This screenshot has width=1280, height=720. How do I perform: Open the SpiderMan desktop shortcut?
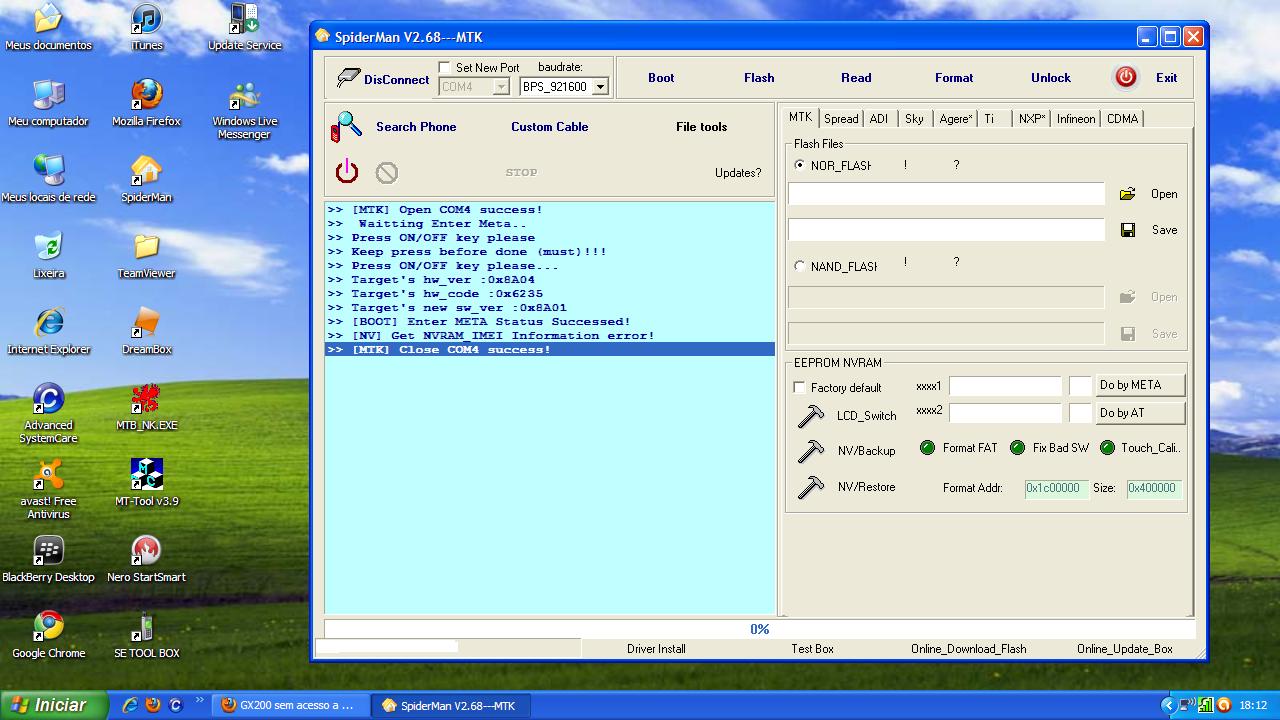click(x=146, y=179)
